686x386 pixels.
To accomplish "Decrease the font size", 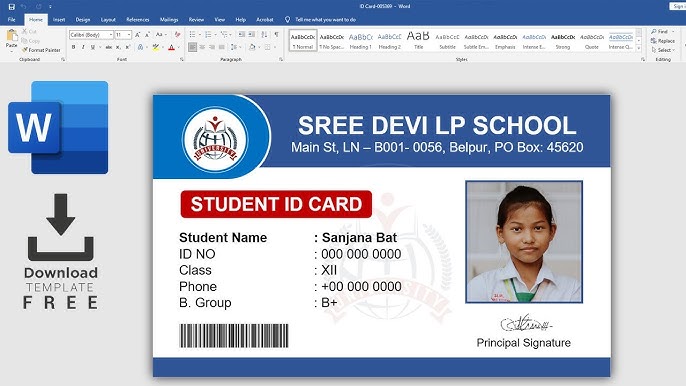I will [x=147, y=35].
